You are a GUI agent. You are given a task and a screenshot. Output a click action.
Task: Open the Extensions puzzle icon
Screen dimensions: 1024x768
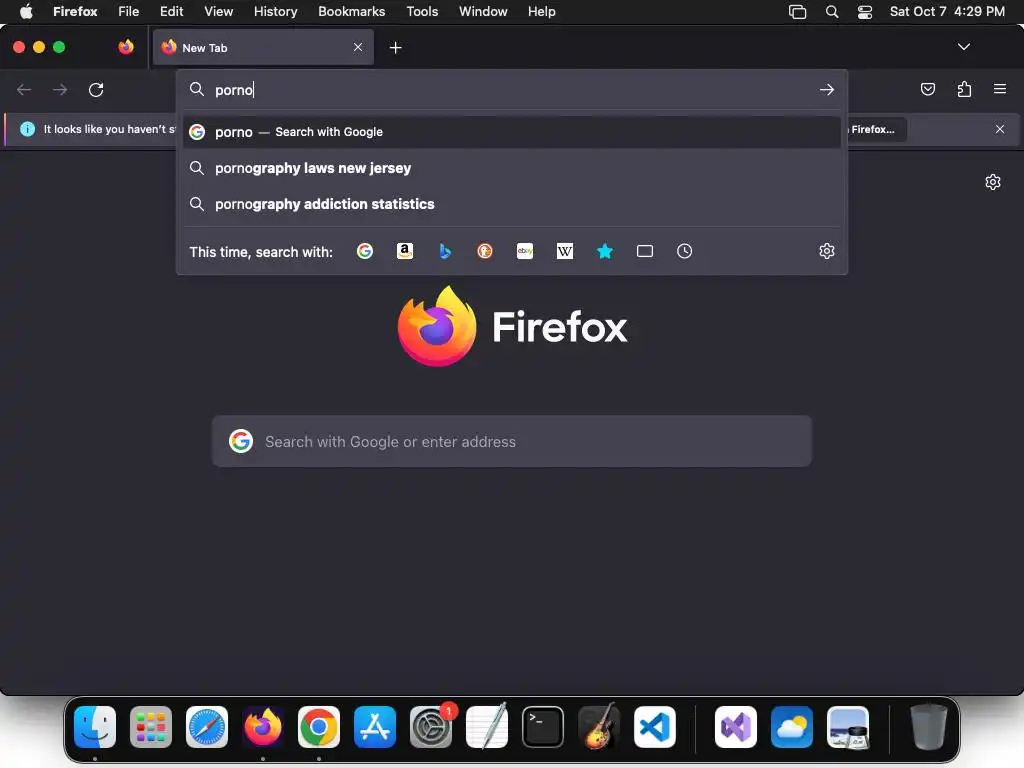pyautogui.click(x=964, y=89)
